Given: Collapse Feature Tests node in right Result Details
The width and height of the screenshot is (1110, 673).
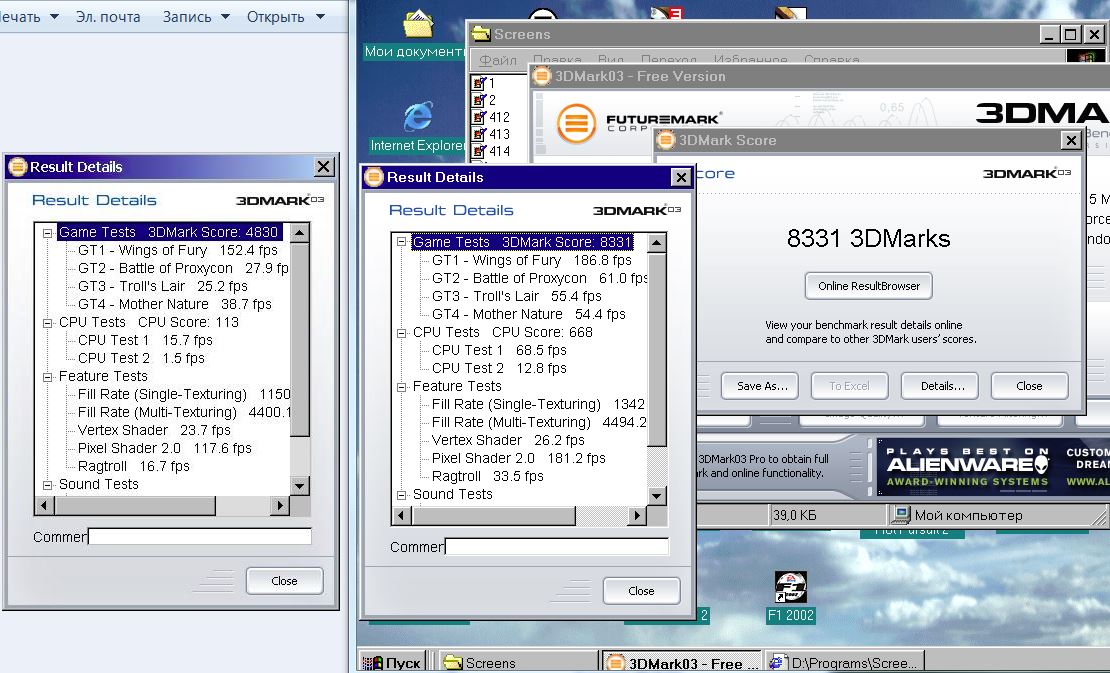Looking at the screenshot, I should 401,386.
